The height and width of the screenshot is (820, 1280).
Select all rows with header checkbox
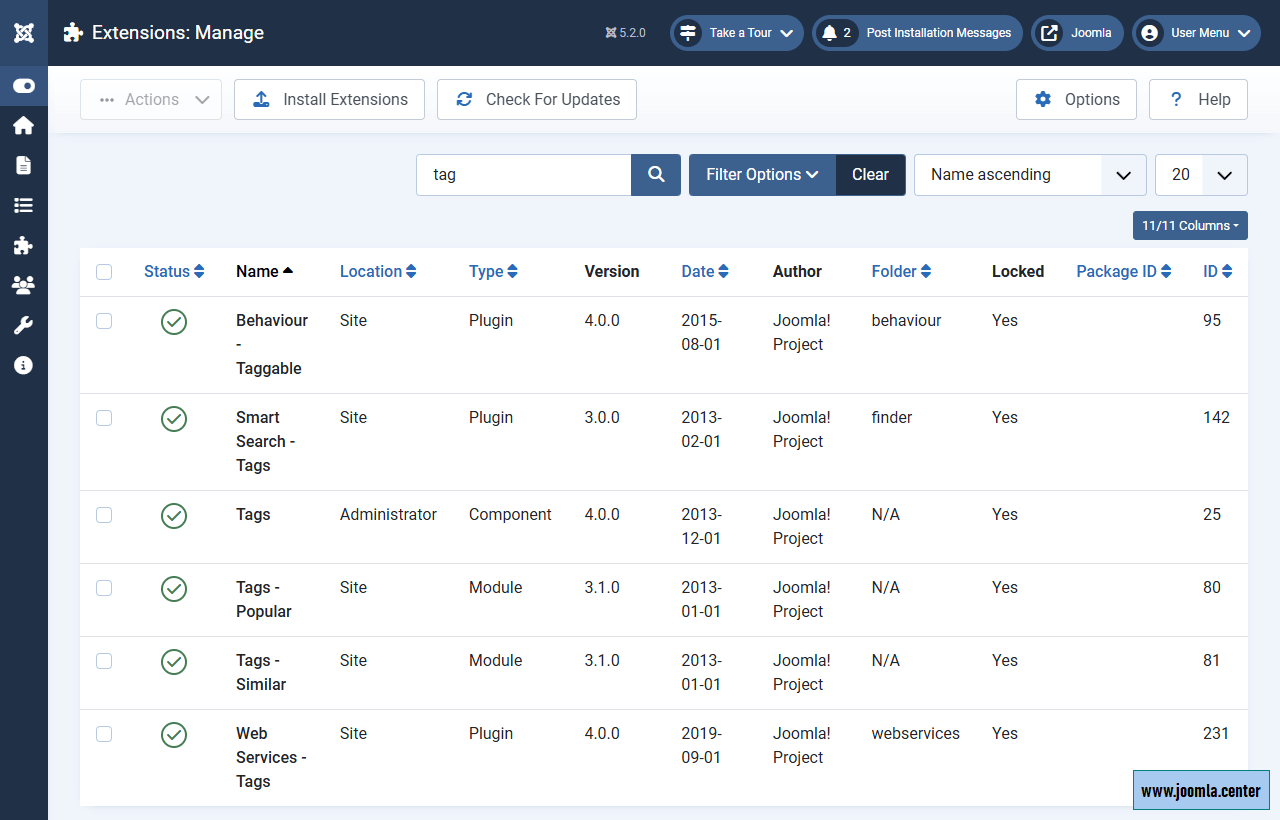pos(104,272)
